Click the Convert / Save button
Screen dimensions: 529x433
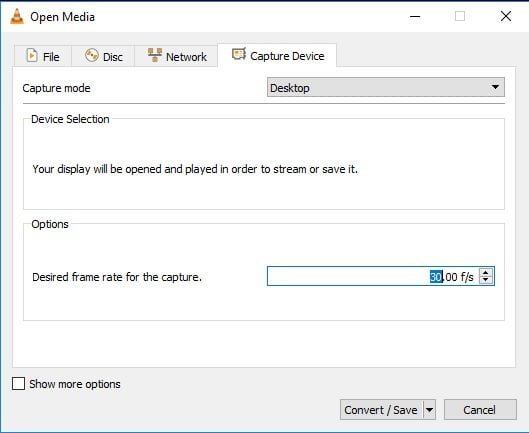pos(382,410)
